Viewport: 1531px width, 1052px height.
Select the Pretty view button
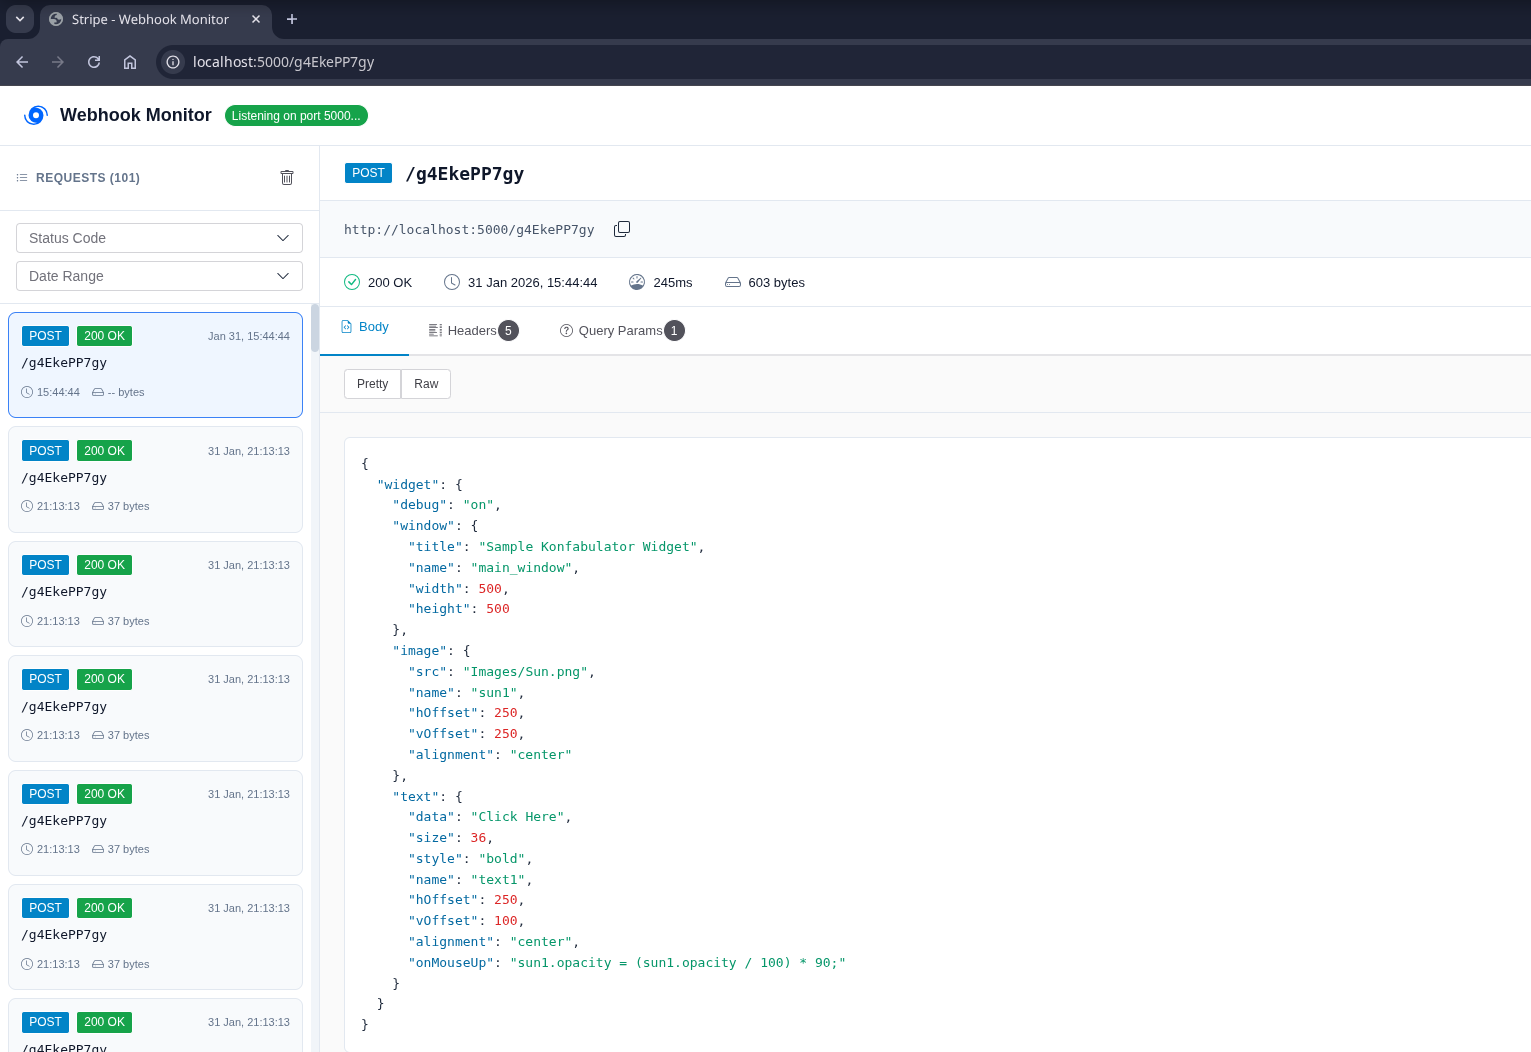pyautogui.click(x=372, y=384)
